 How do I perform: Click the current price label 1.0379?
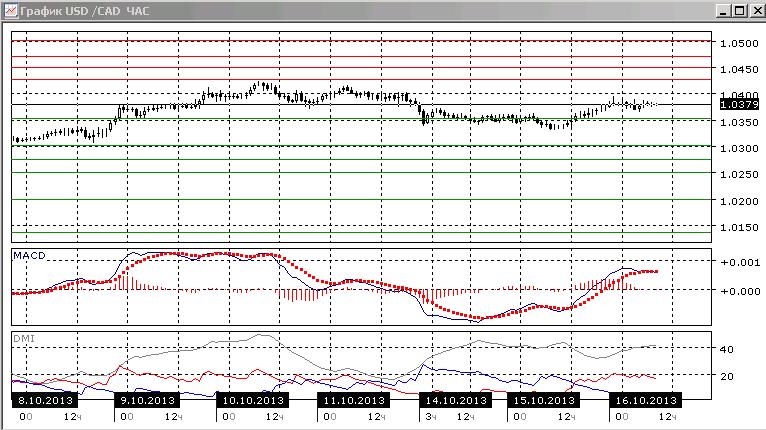(739, 104)
